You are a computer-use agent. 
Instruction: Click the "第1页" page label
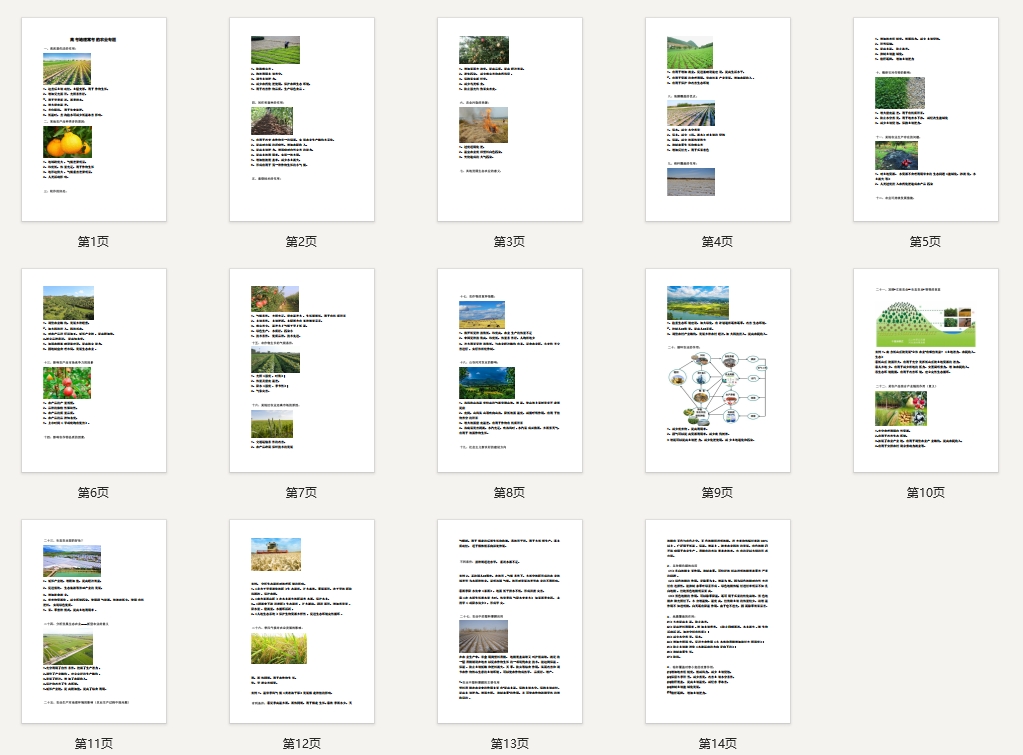point(94,242)
